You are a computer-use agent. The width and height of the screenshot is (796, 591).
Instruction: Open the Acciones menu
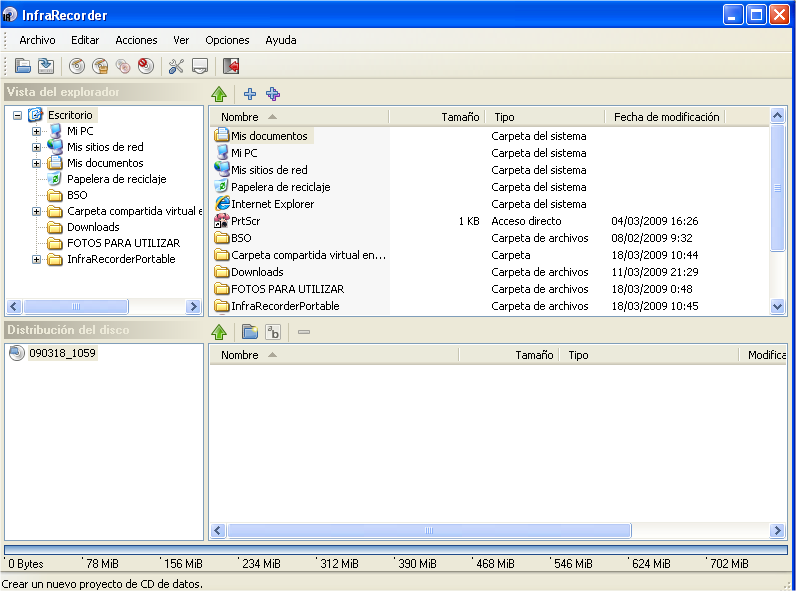pos(136,40)
